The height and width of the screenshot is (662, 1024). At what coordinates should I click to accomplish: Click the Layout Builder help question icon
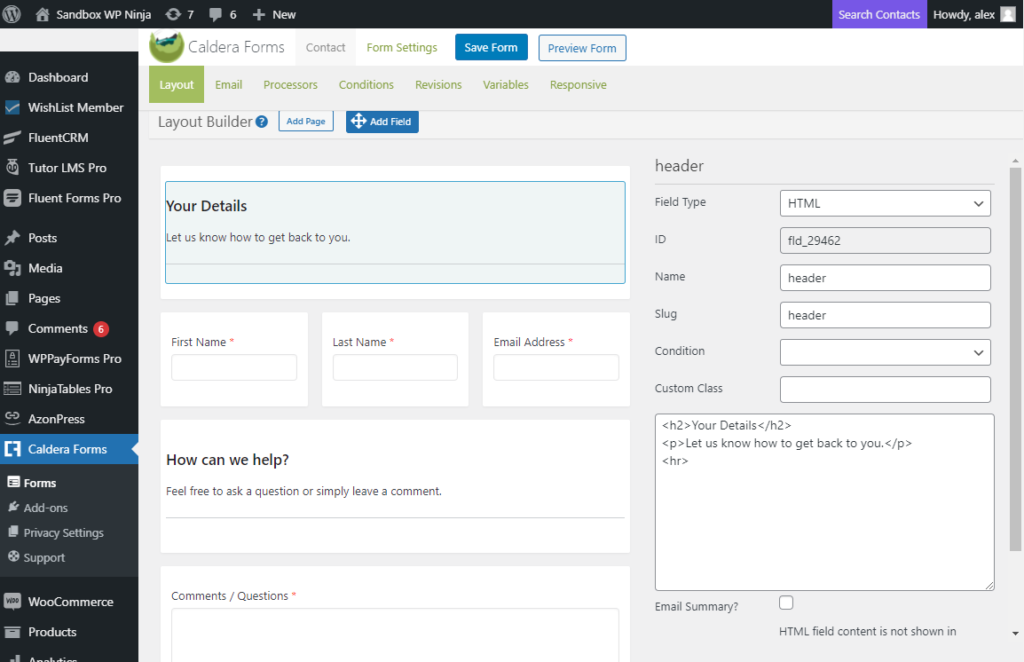(x=262, y=122)
